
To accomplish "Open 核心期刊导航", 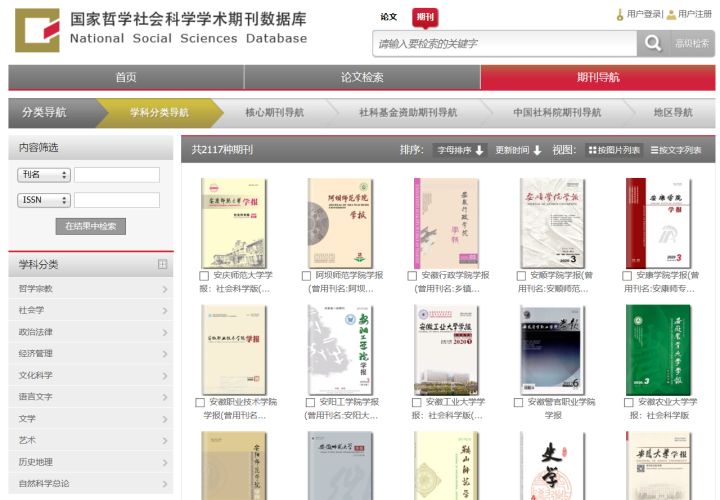I will point(275,112).
